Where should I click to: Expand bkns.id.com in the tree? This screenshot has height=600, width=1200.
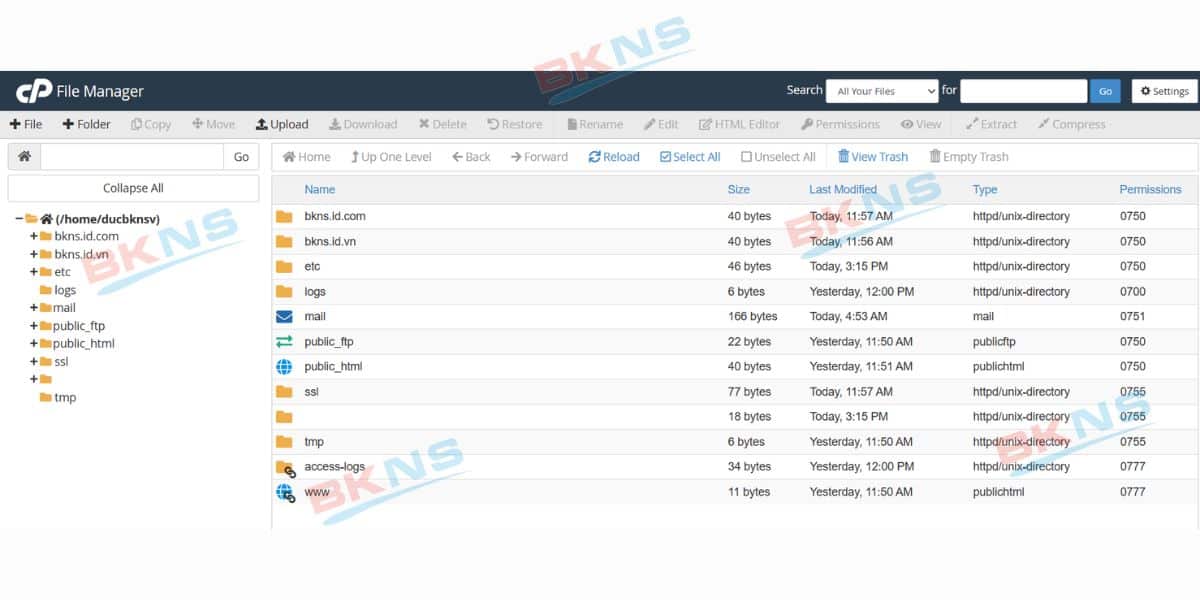point(34,237)
